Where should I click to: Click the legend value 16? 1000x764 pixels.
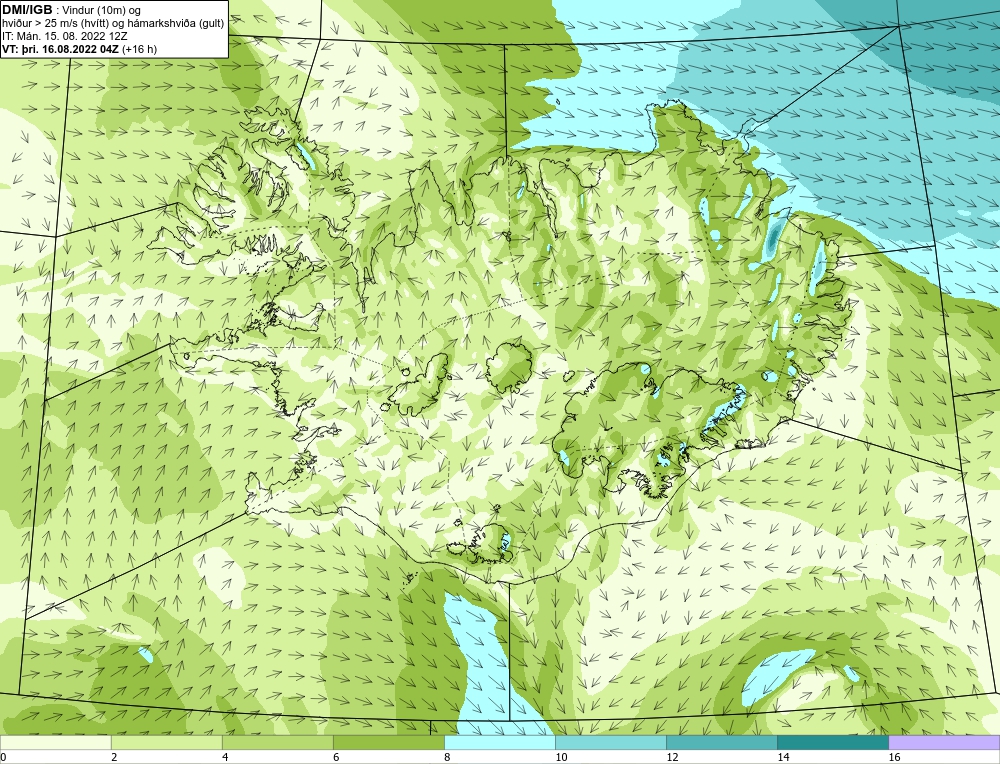(894, 757)
